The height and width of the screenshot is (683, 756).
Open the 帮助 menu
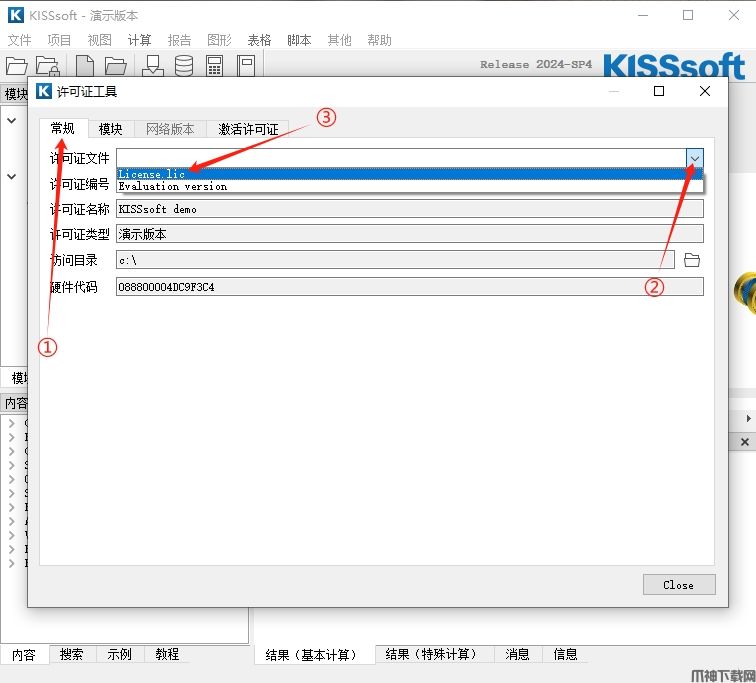coord(379,40)
